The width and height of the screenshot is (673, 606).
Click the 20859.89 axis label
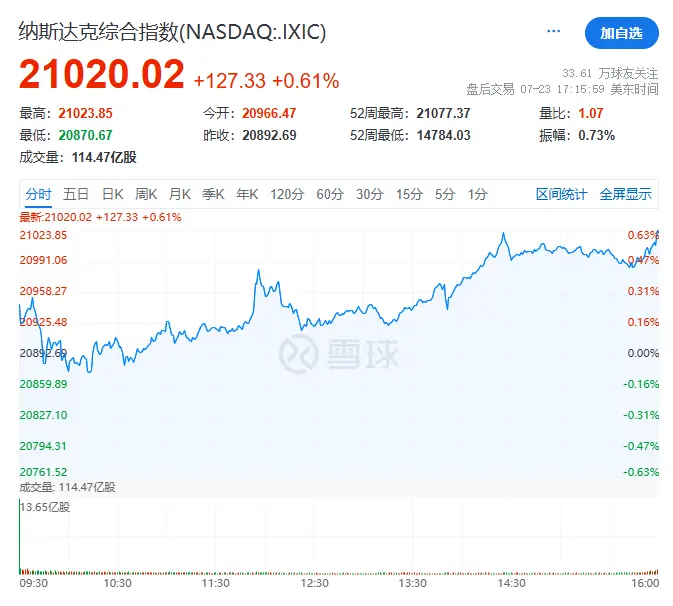pyautogui.click(x=43, y=384)
